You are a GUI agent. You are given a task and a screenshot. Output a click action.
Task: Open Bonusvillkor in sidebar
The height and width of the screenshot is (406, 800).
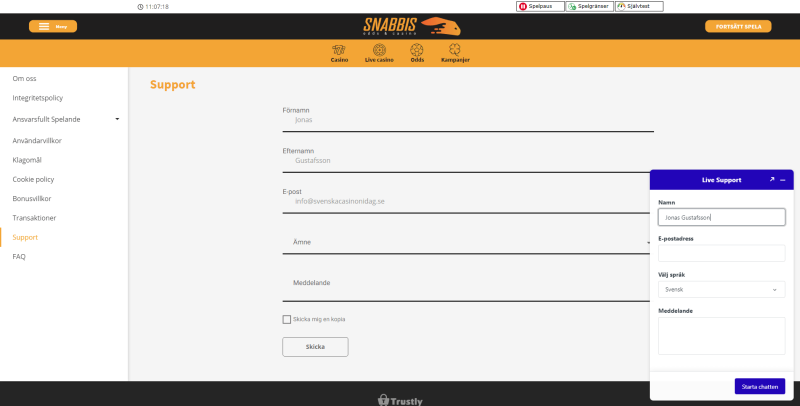(32, 198)
